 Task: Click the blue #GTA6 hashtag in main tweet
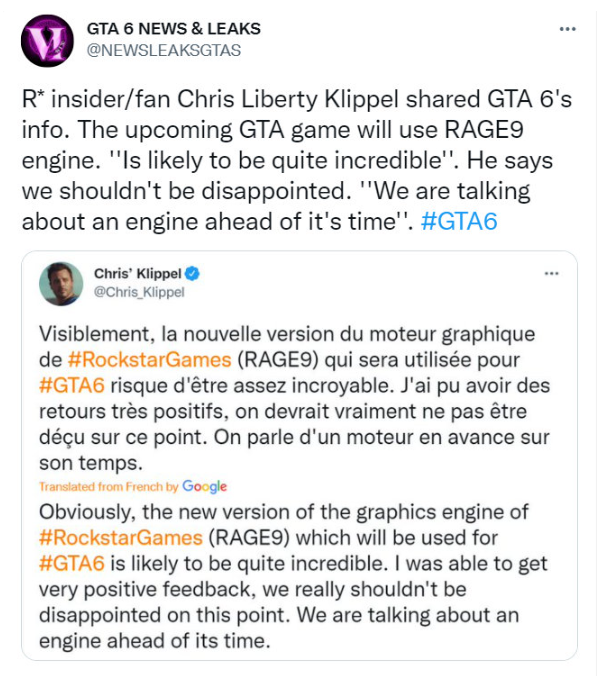(459, 222)
